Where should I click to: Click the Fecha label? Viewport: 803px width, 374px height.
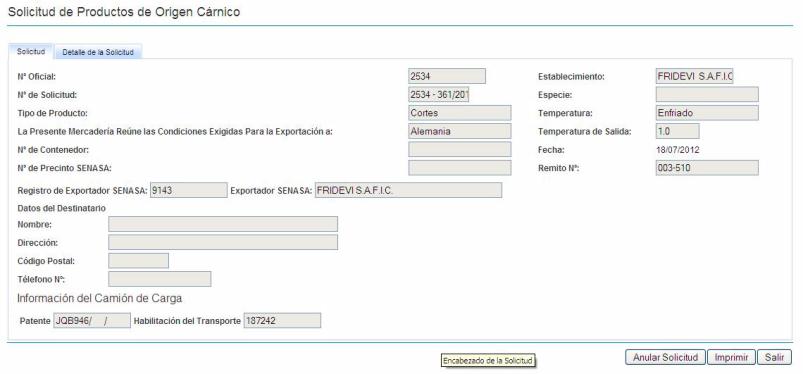551,150
